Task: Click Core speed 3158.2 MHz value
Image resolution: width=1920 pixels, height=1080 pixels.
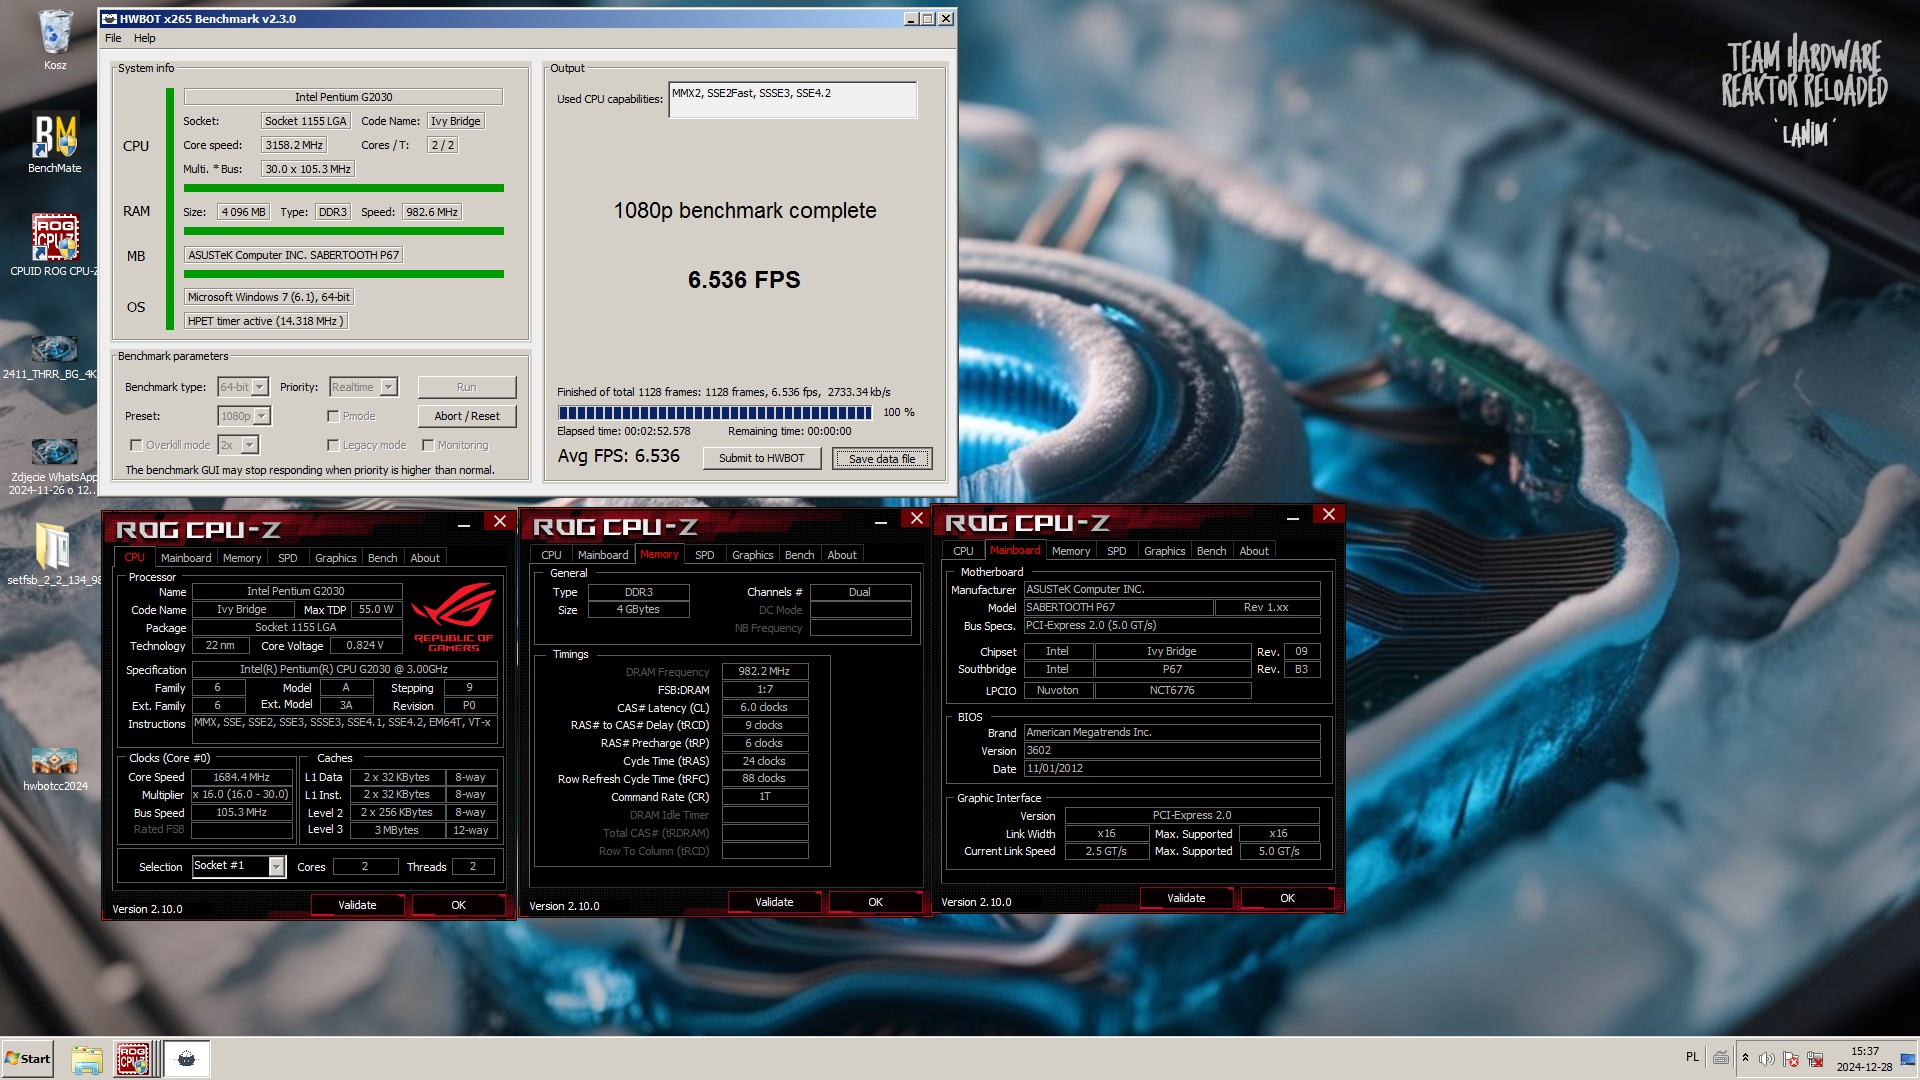Action: coord(293,145)
